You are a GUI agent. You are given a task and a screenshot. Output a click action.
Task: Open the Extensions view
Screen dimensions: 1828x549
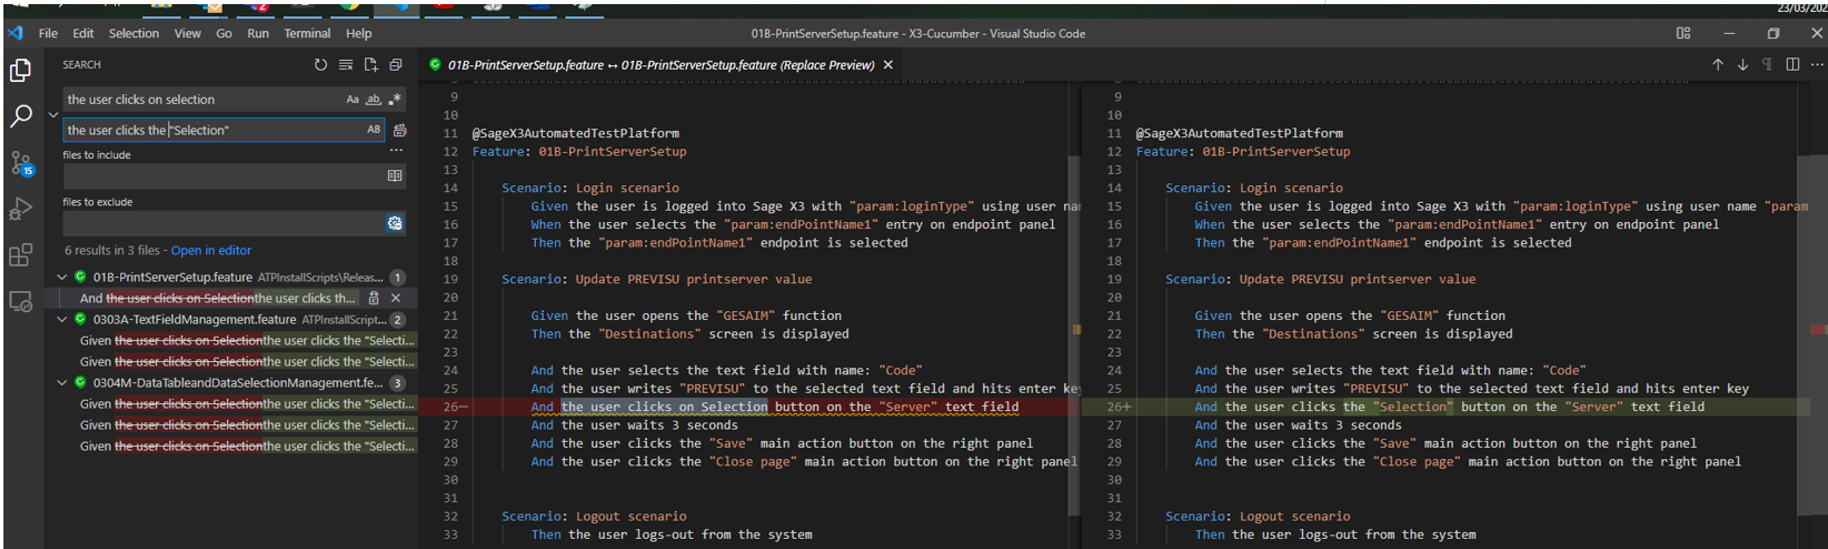coord(20,255)
